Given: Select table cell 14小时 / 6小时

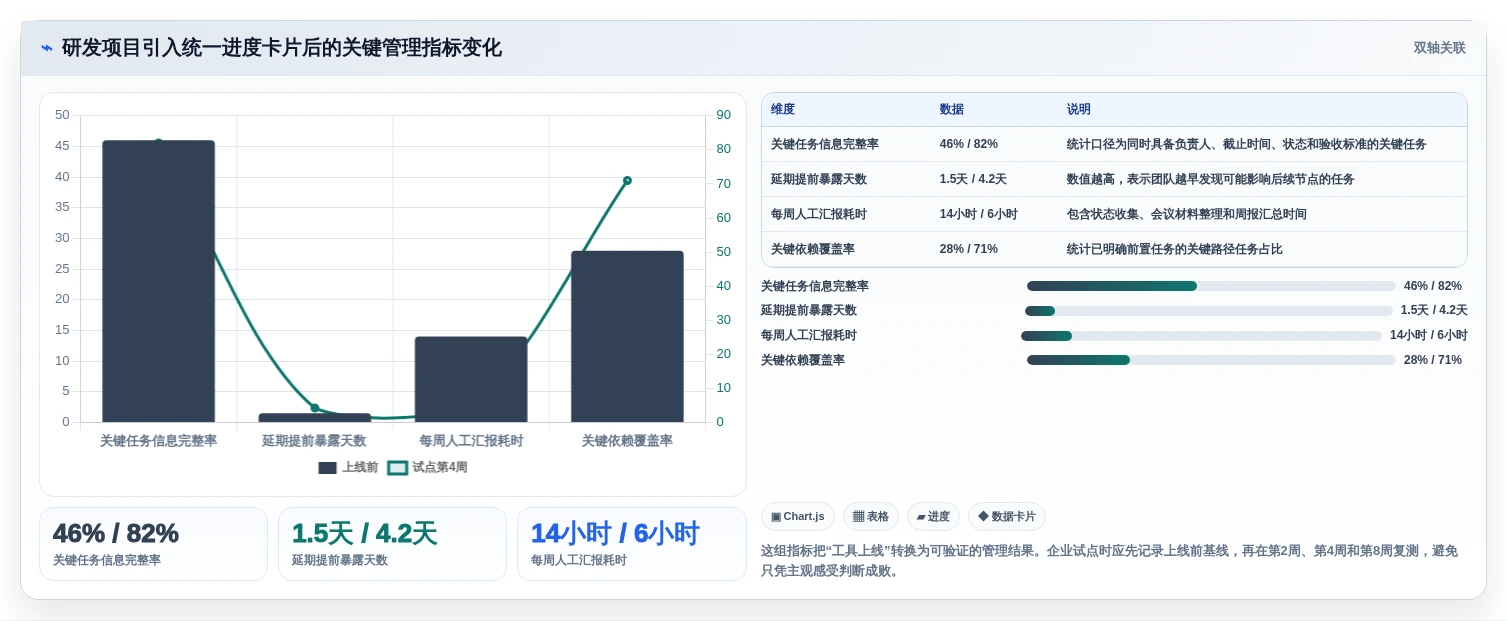Looking at the screenshot, I should click(x=979, y=214).
